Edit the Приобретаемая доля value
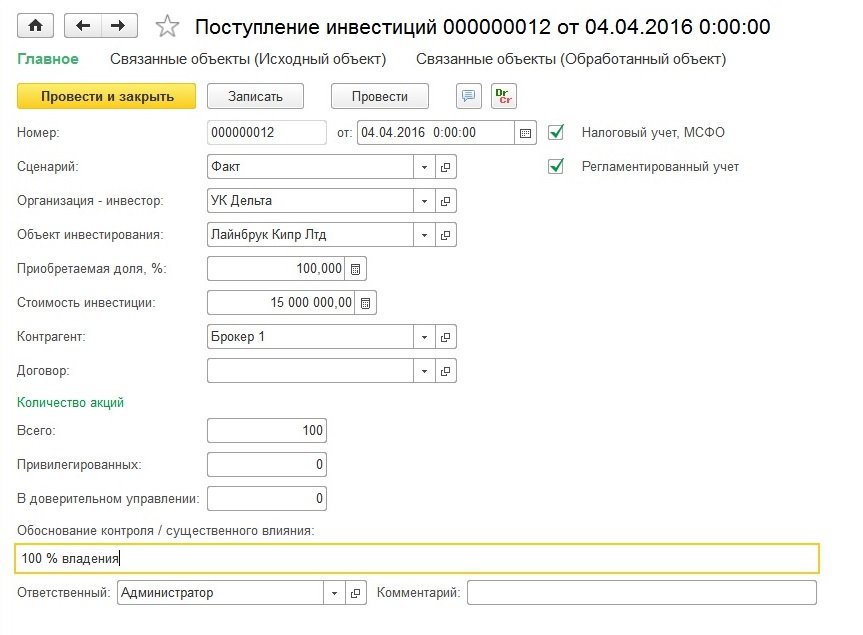The width and height of the screenshot is (863, 635). tap(276, 269)
